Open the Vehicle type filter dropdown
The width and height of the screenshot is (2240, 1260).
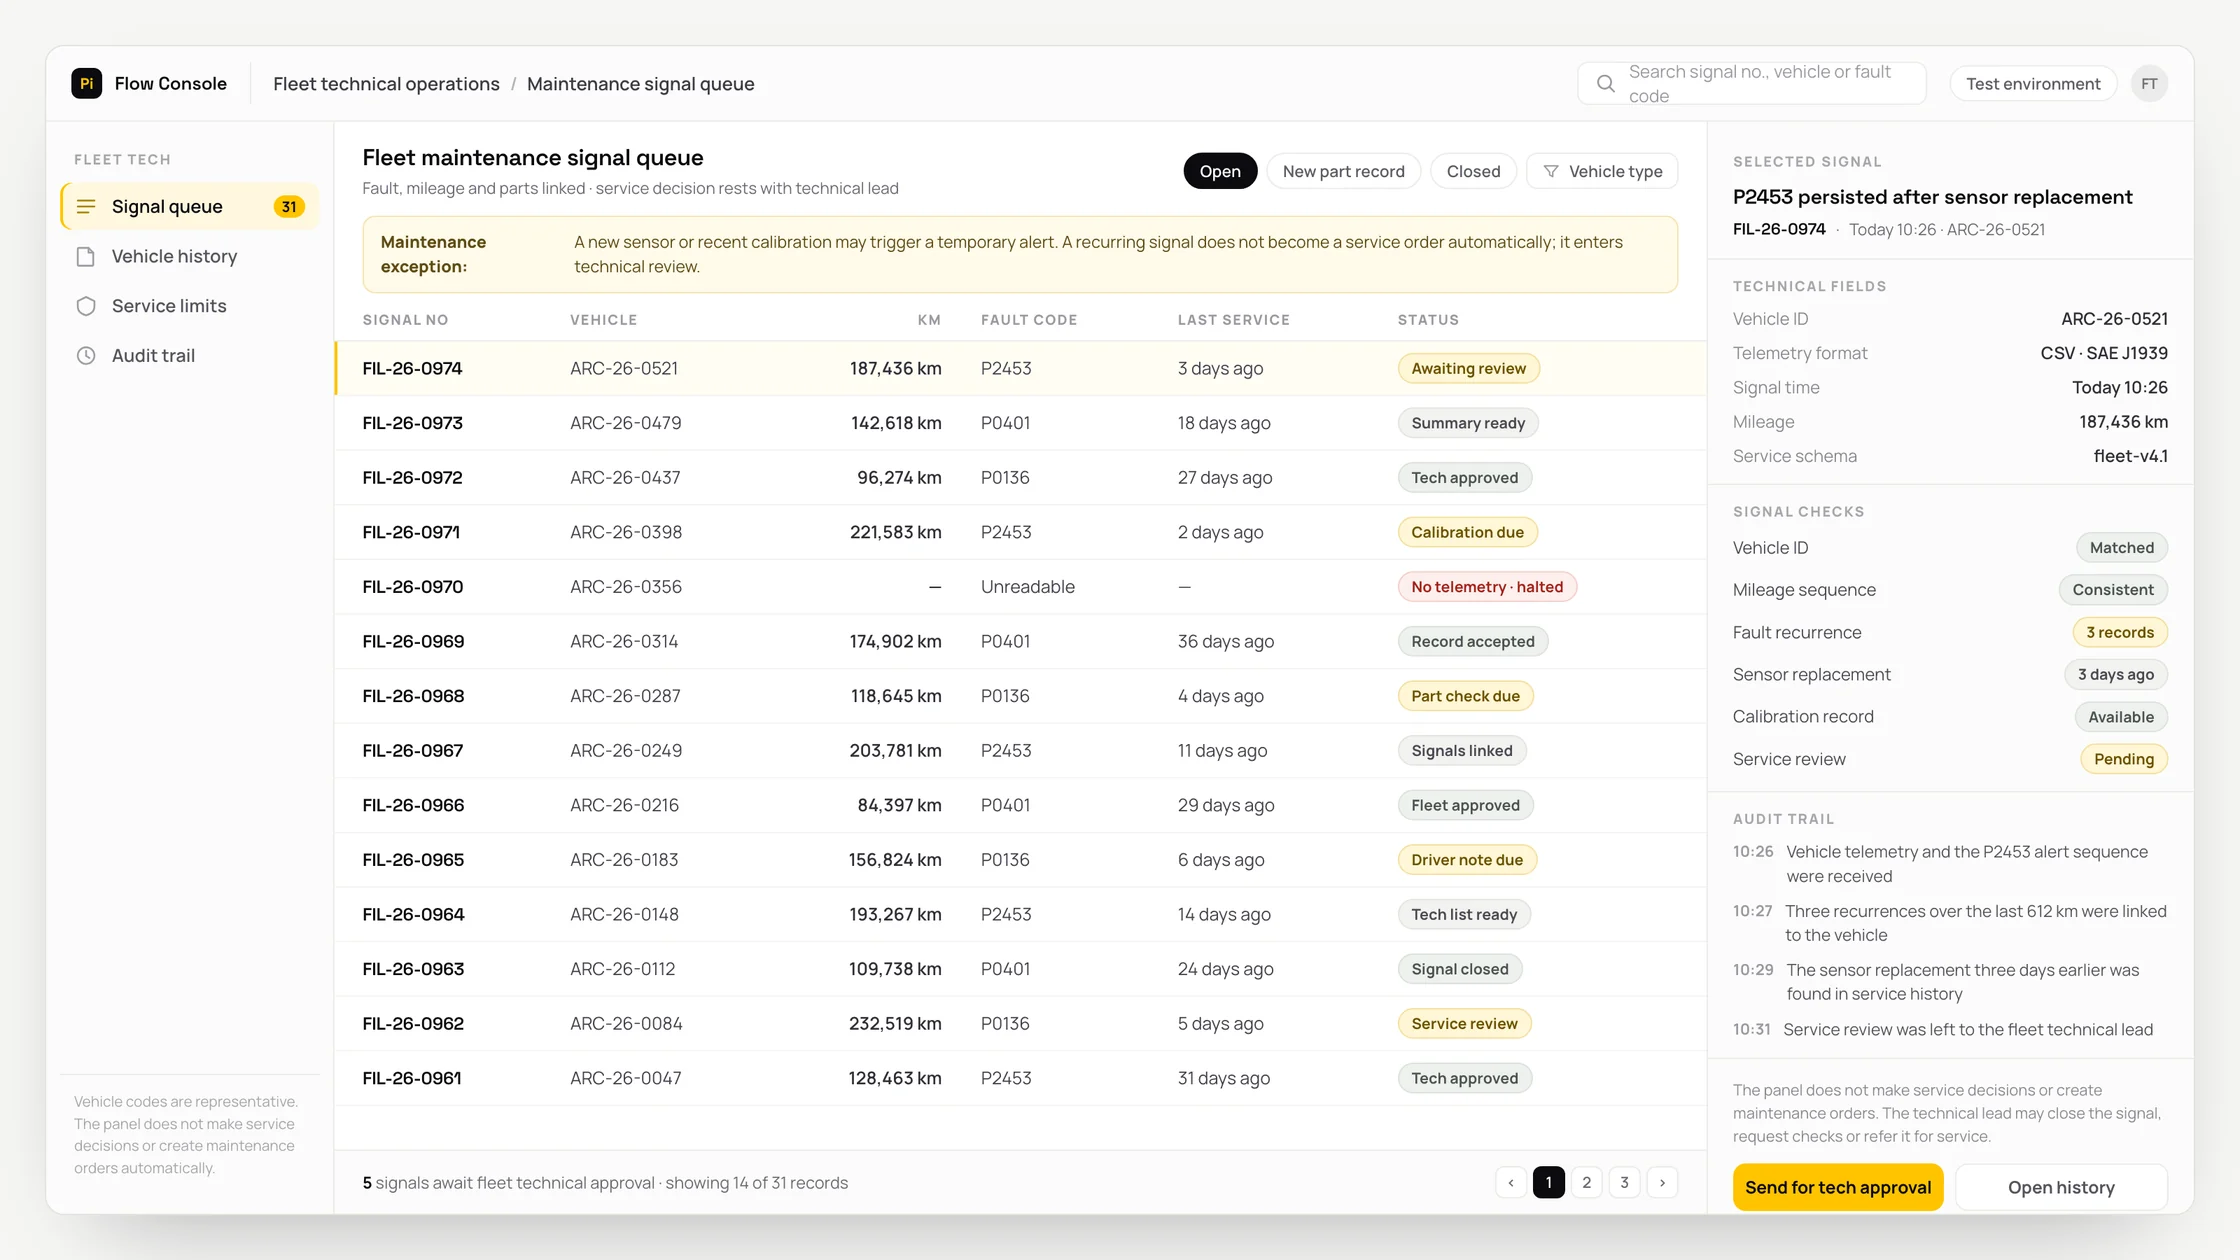[x=1602, y=172]
